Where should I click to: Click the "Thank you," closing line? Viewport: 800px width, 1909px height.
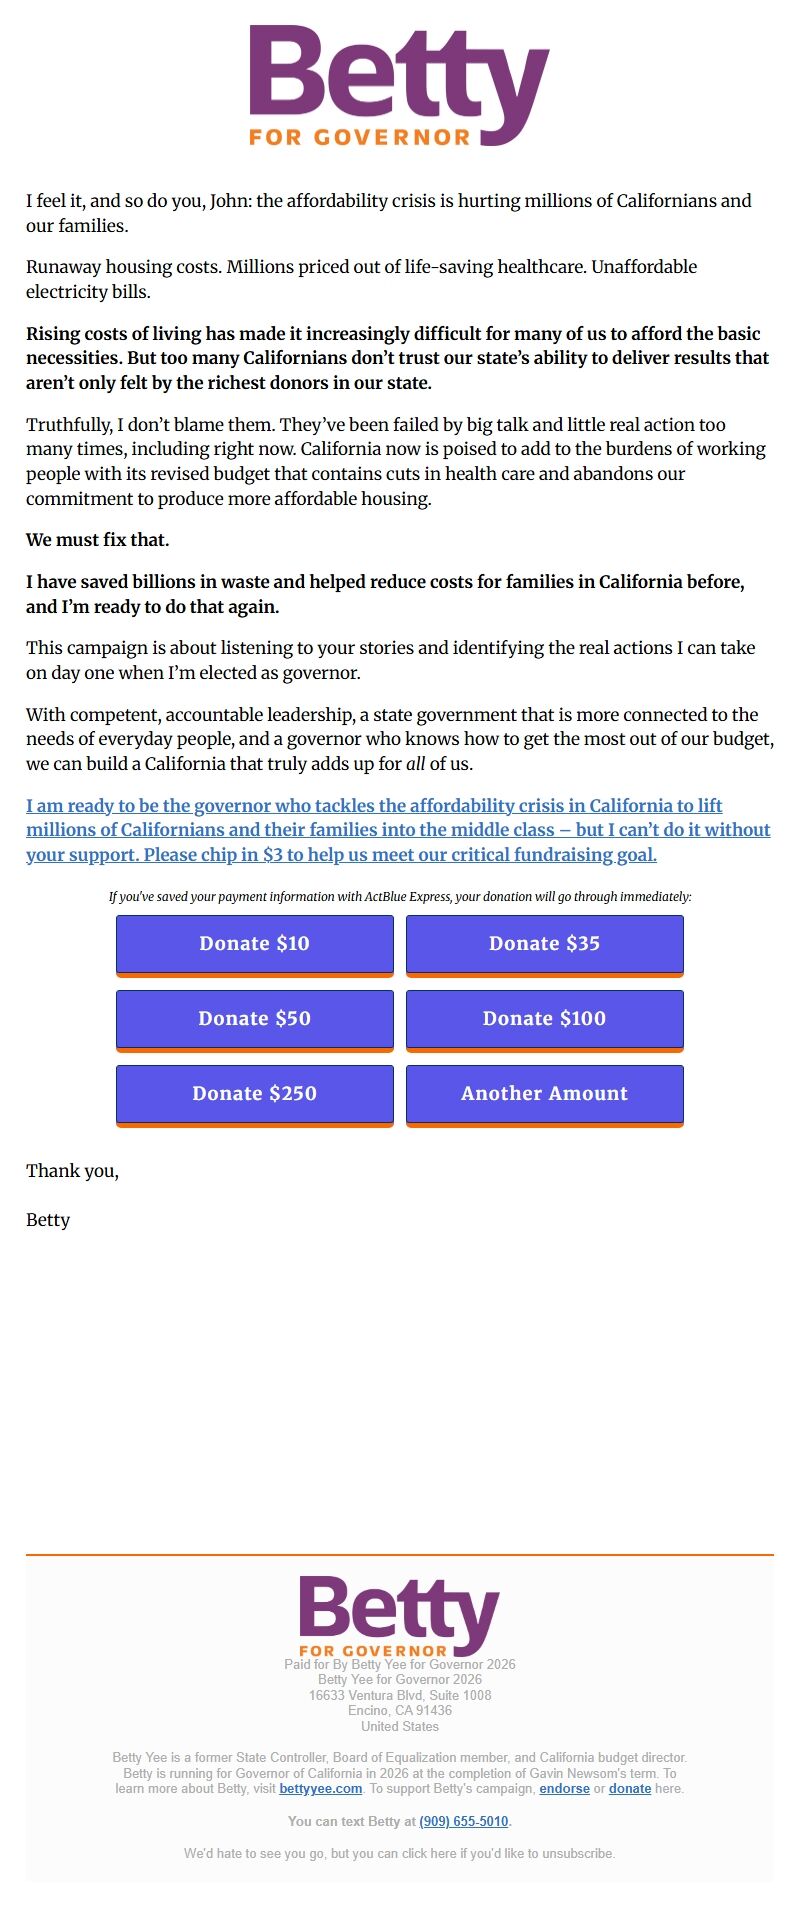[72, 1171]
